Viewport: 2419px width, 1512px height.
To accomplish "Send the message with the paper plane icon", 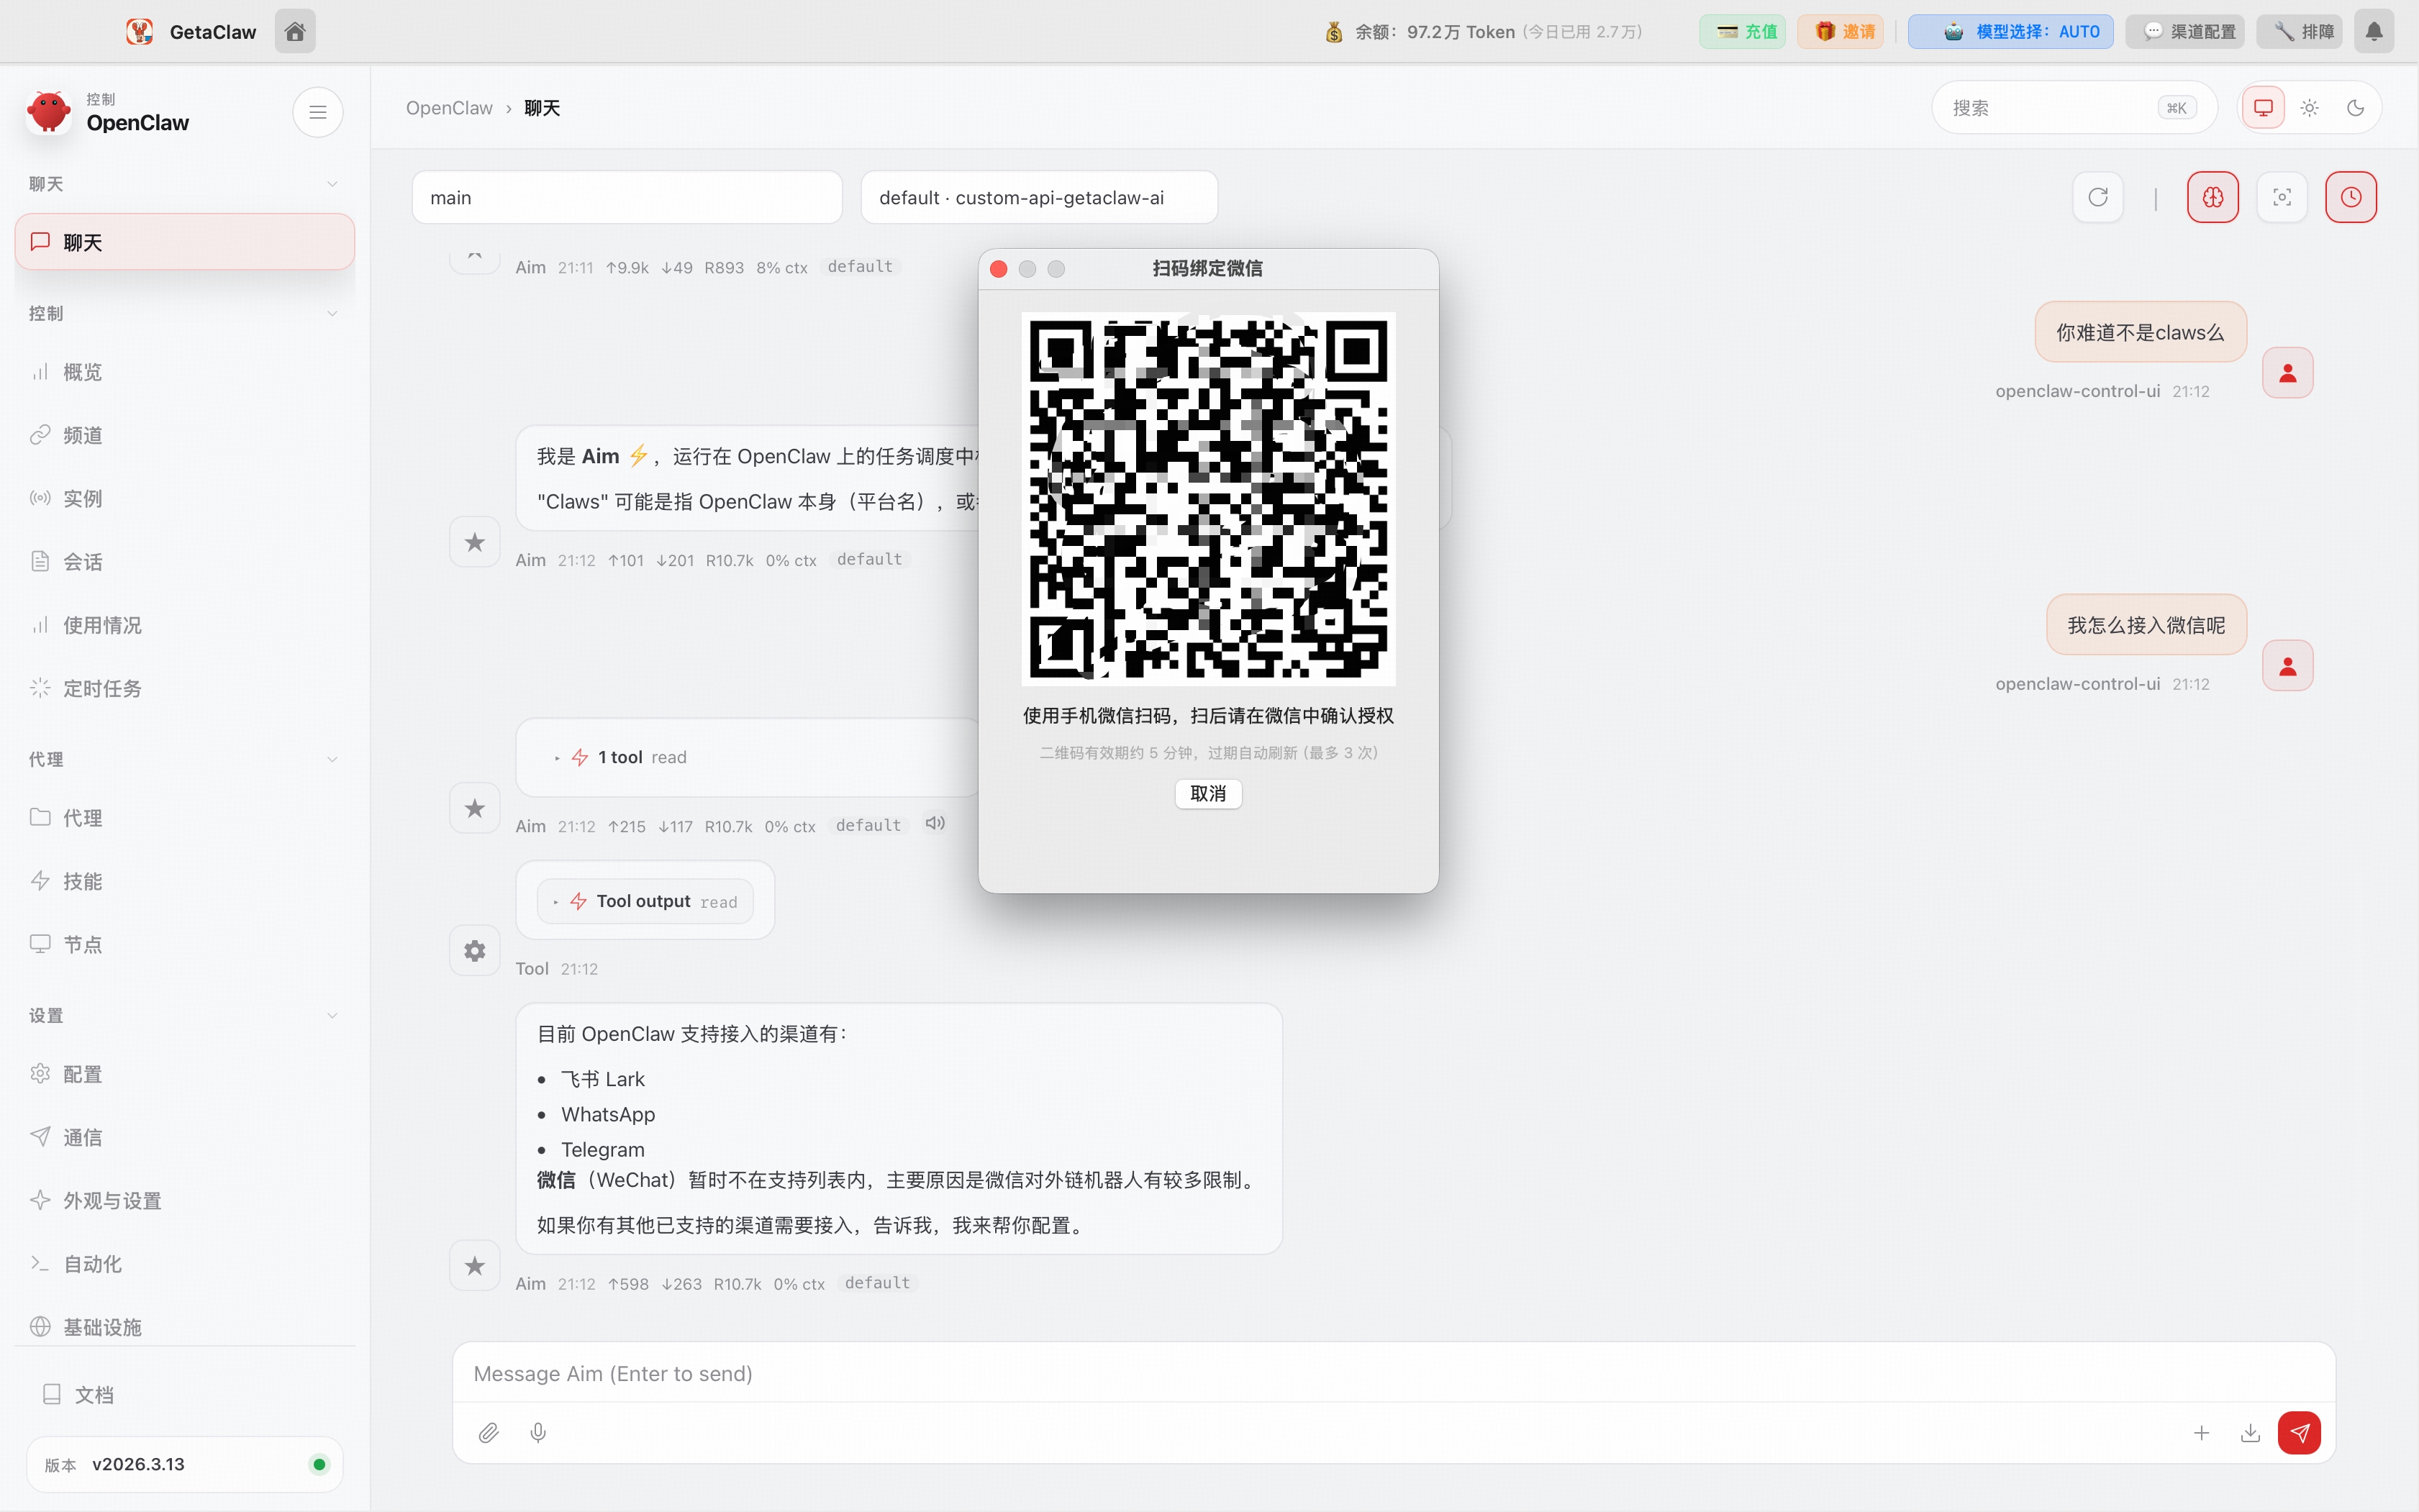I will (2298, 1432).
